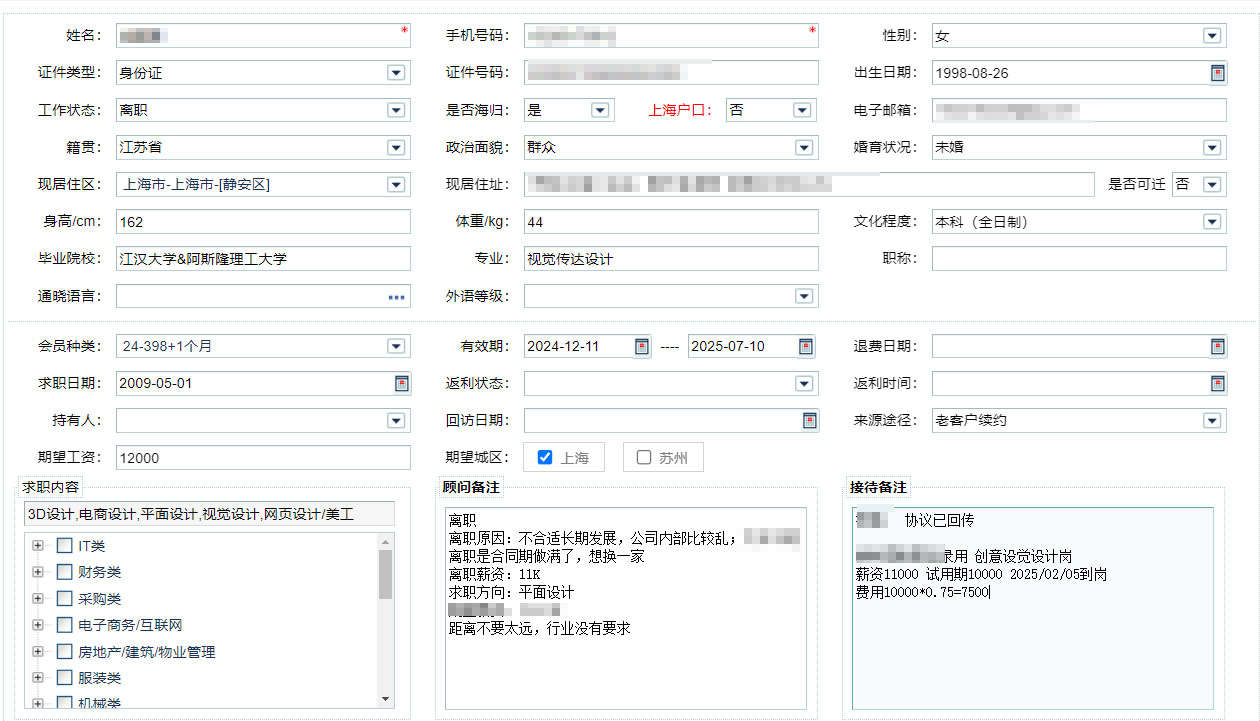
Task: Click the ellipsis icon in 通晓语言 field
Action: [x=397, y=297]
